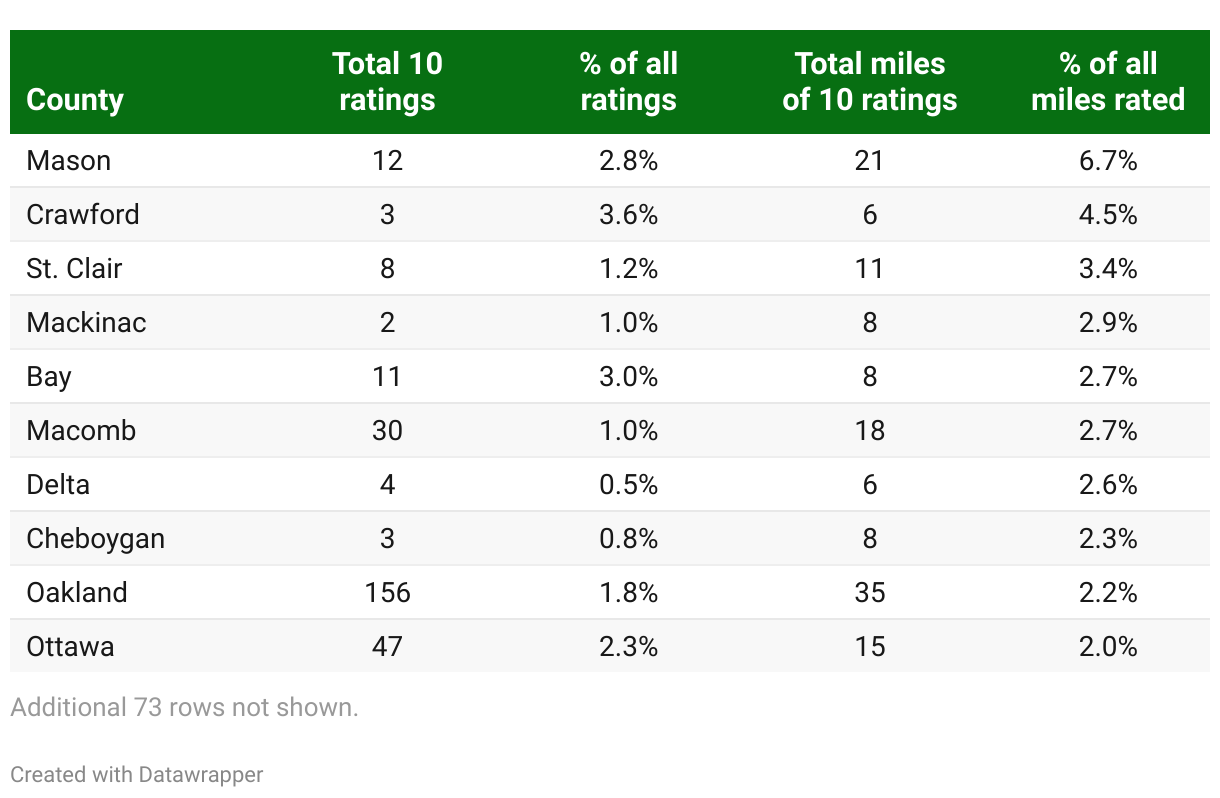Screen dimensions: 1220x798
Task: Select Crawford's 3.6% of all ratings cell
Action: pyautogui.click(x=628, y=214)
